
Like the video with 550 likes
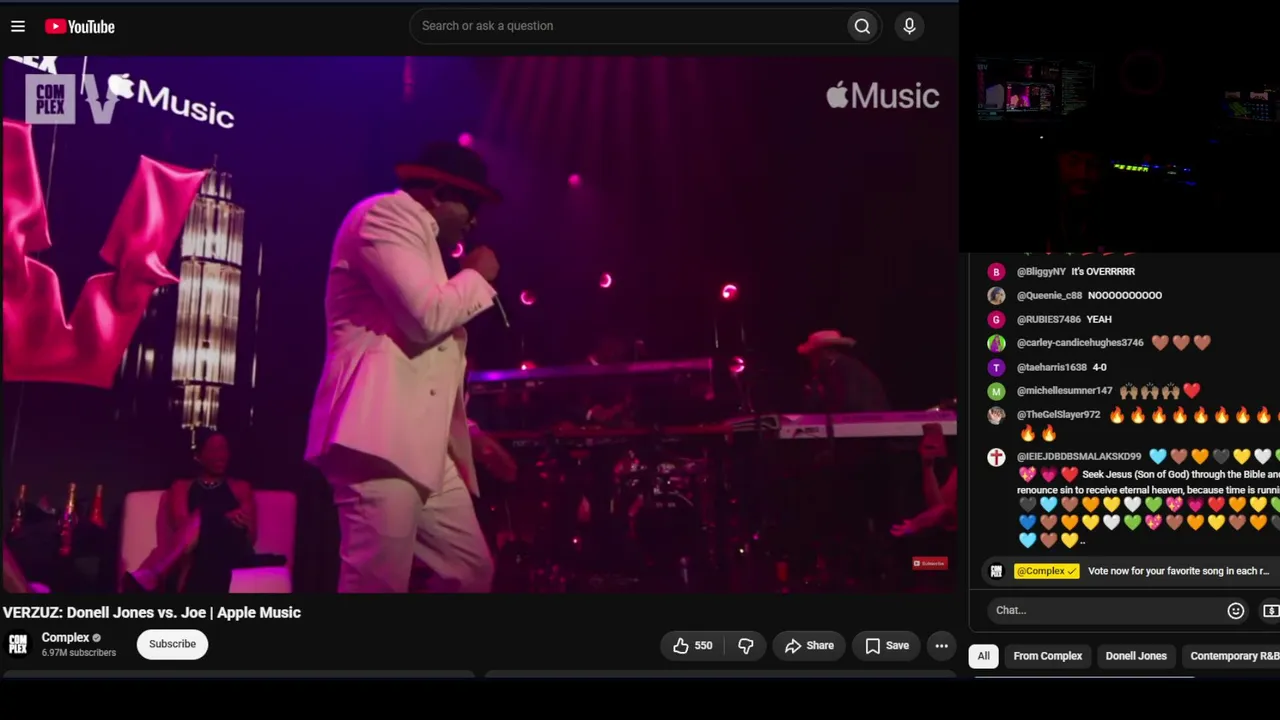point(692,646)
